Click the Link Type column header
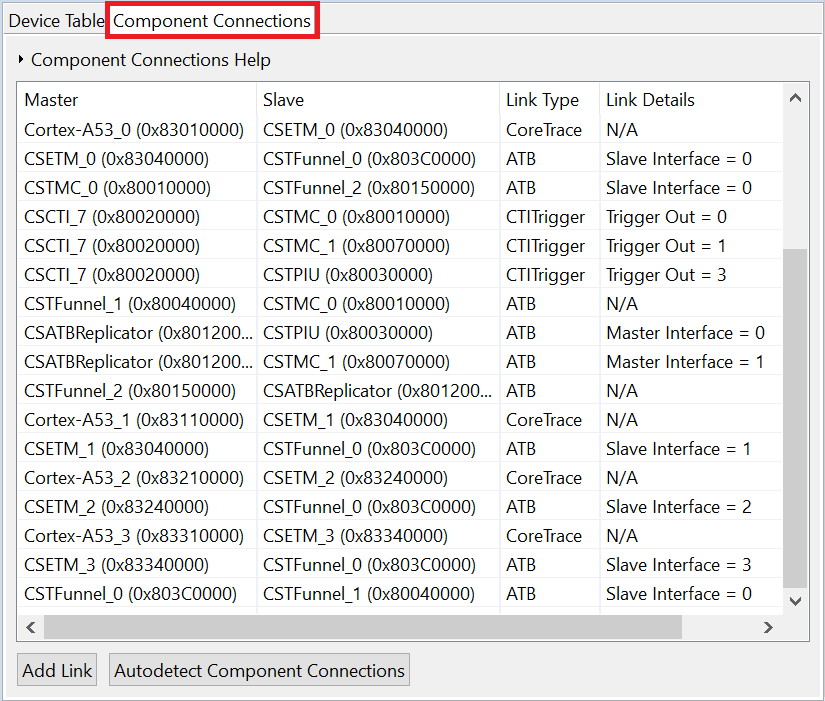This screenshot has width=825, height=701. (541, 100)
